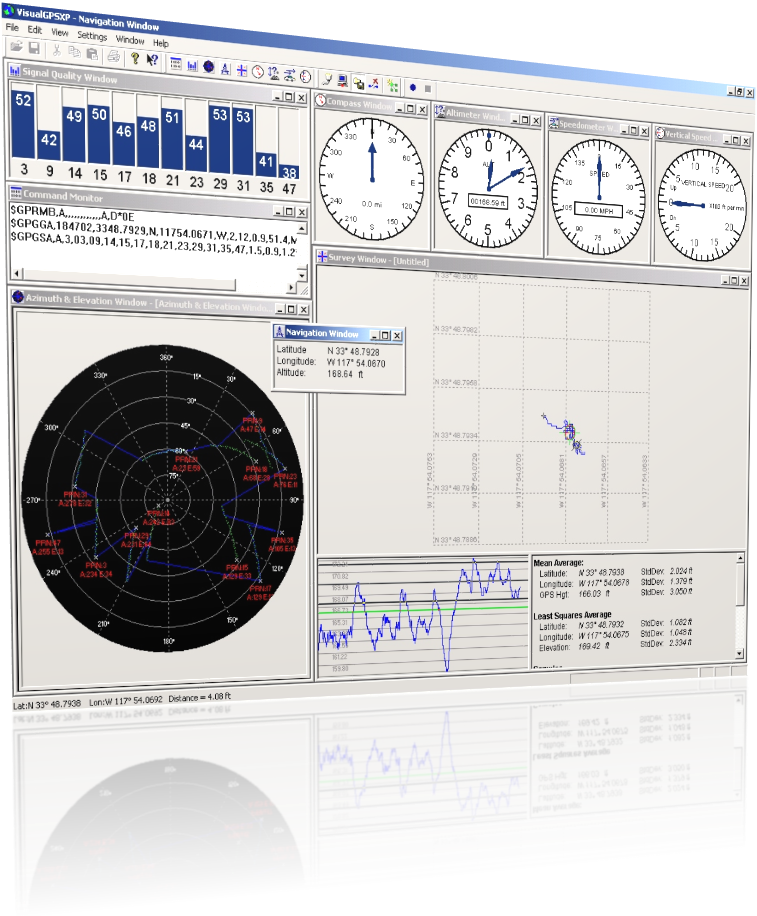
Task: Click Latitude value N 33° 48.7928
Action: point(353,352)
